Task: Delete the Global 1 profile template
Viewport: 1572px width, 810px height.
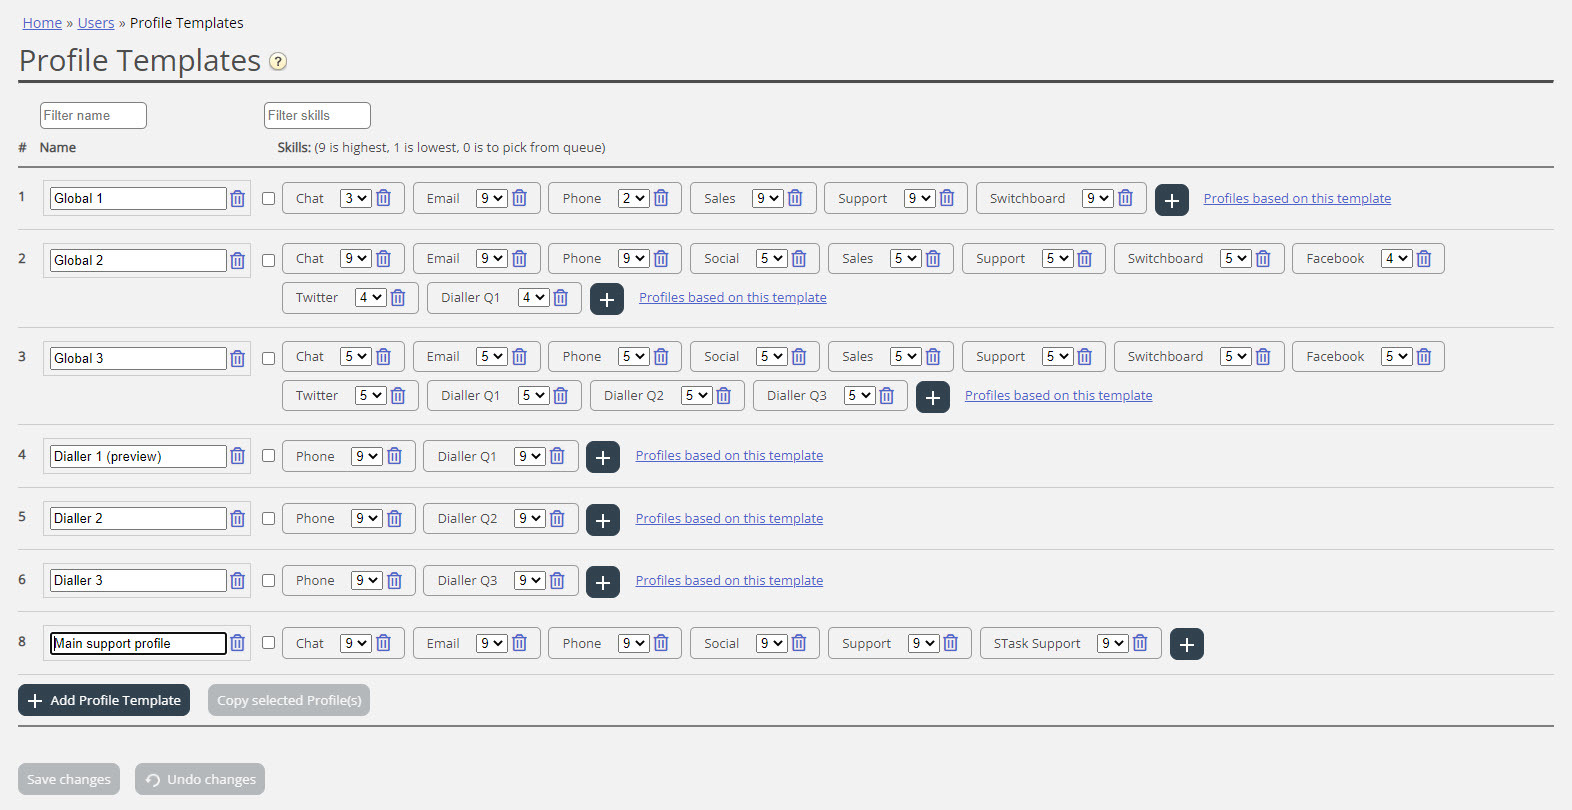Action: pos(237,198)
